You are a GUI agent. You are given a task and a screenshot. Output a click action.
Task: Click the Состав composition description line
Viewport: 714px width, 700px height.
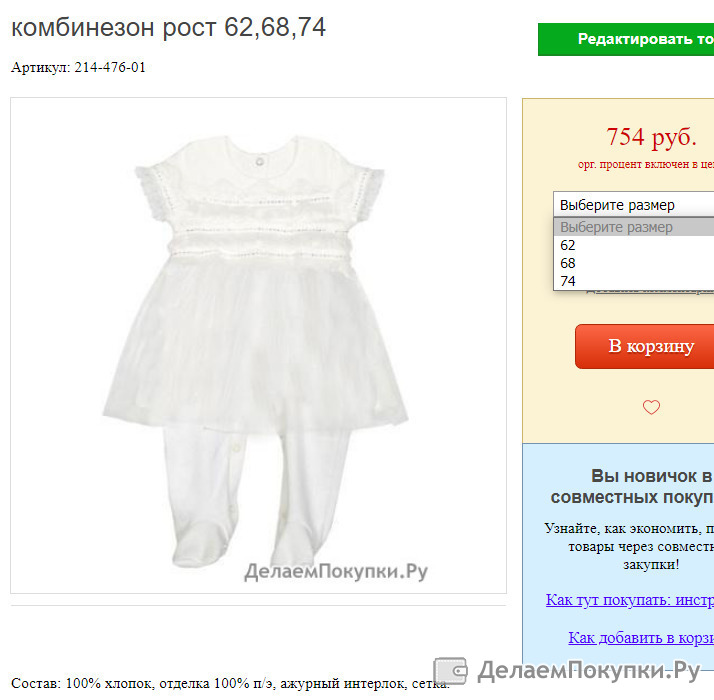pyautogui.click(x=230, y=683)
